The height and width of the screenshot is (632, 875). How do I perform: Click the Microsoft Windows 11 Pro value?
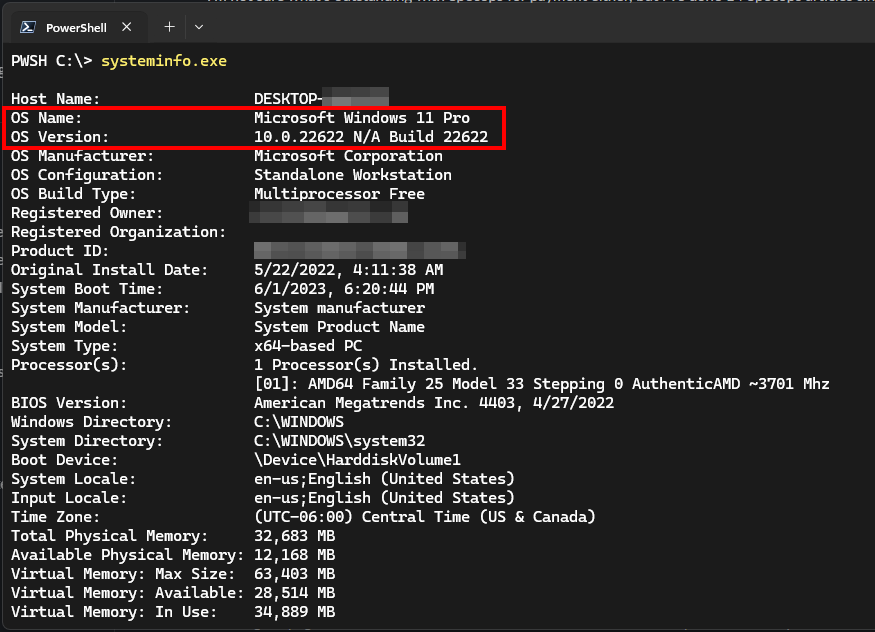tap(362, 118)
